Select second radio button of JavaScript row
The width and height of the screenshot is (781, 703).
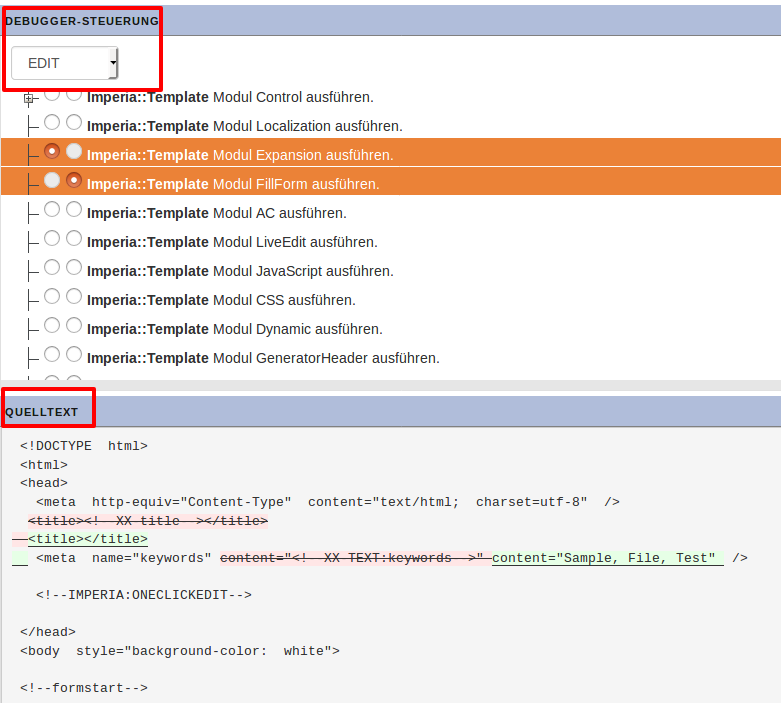[x=74, y=267]
